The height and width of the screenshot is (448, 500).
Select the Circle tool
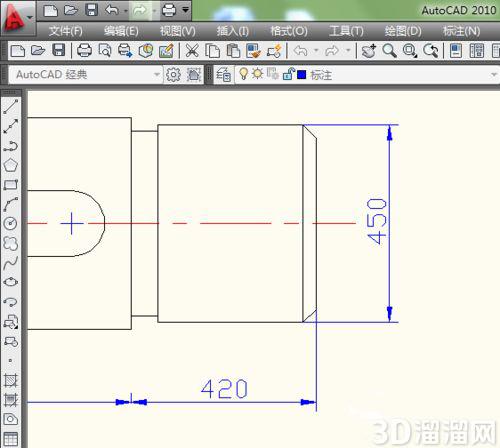(11, 223)
